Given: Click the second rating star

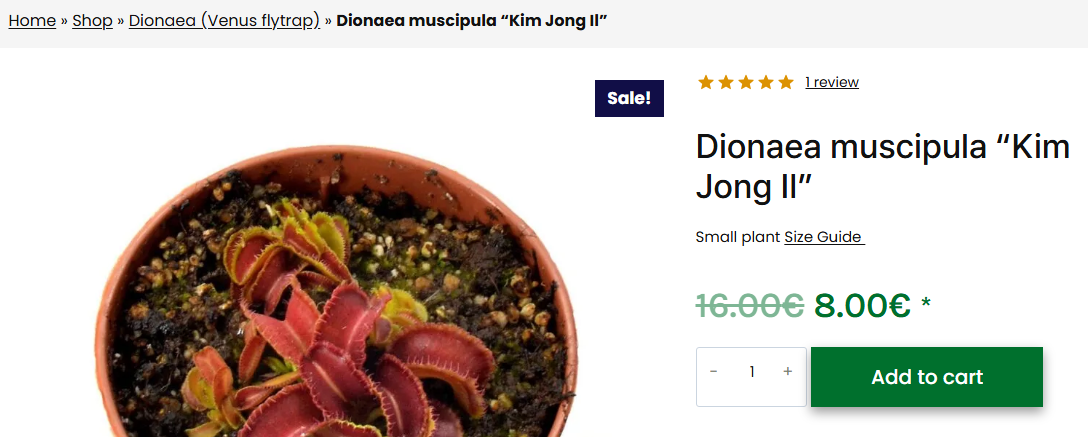Looking at the screenshot, I should coord(726,82).
